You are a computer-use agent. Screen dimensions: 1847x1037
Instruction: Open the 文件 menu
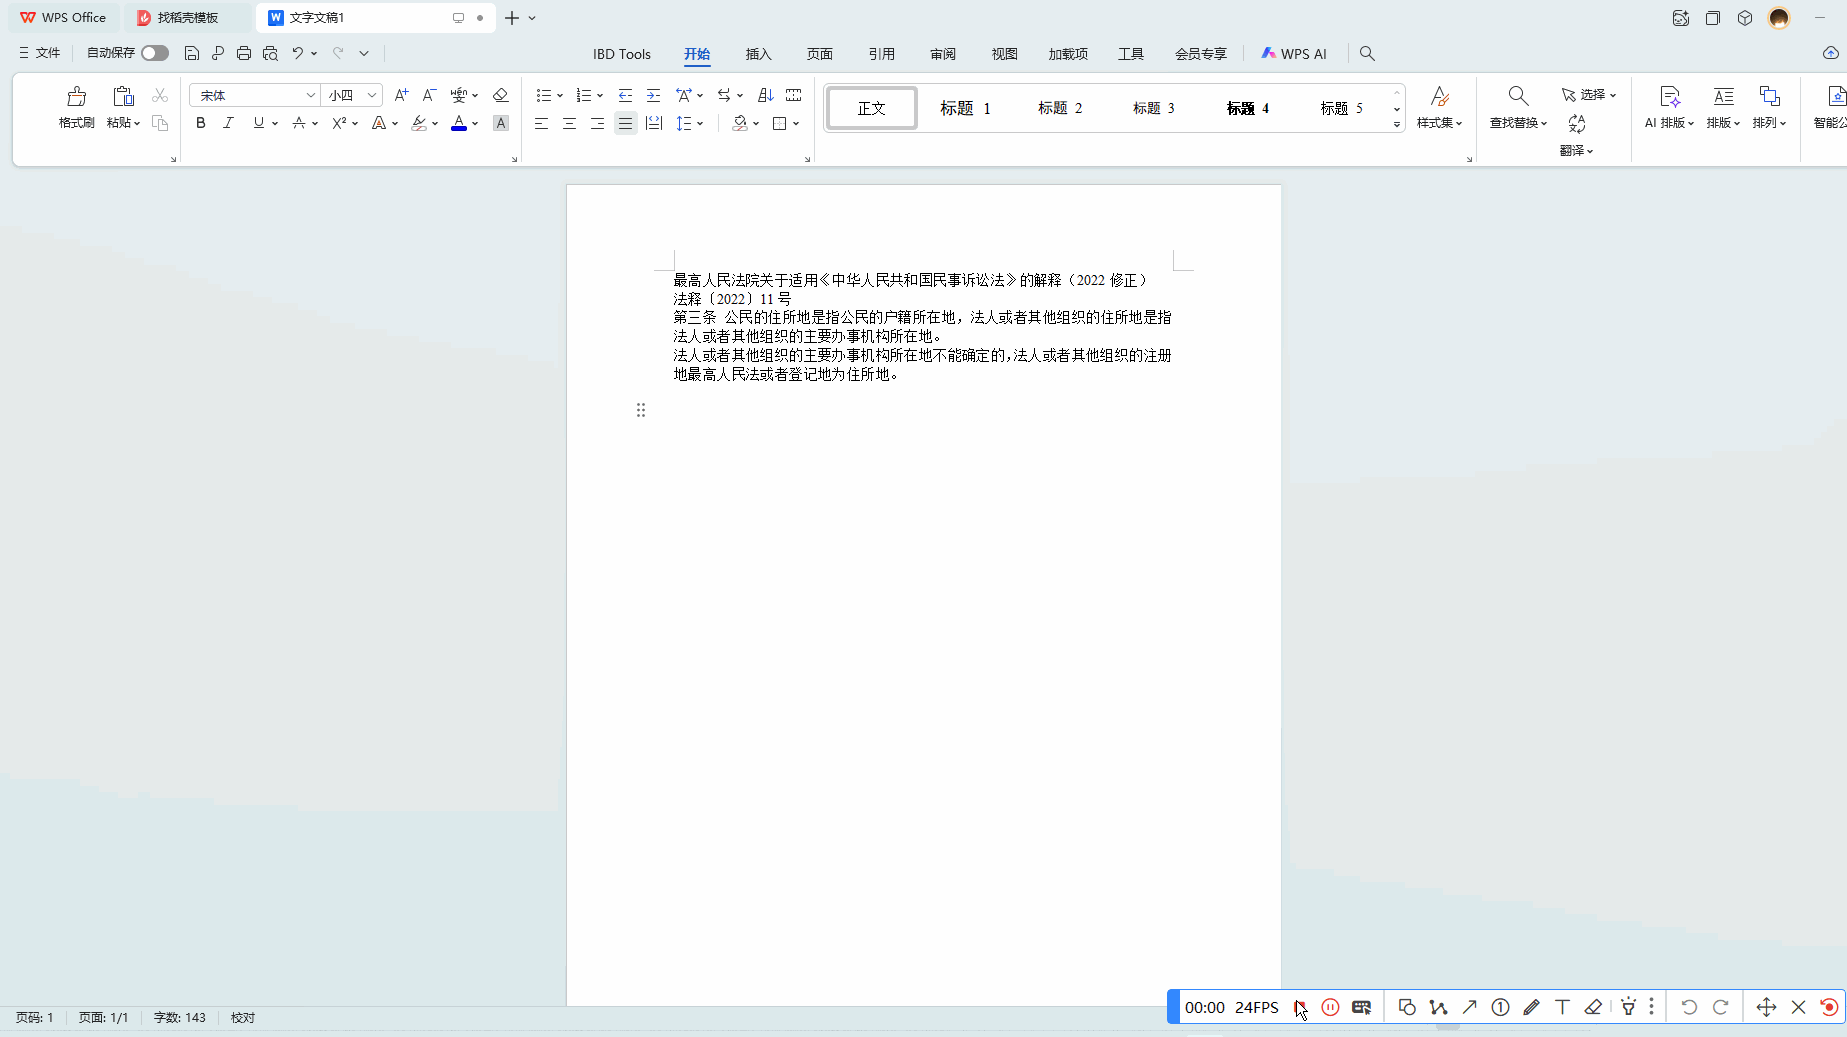point(40,53)
